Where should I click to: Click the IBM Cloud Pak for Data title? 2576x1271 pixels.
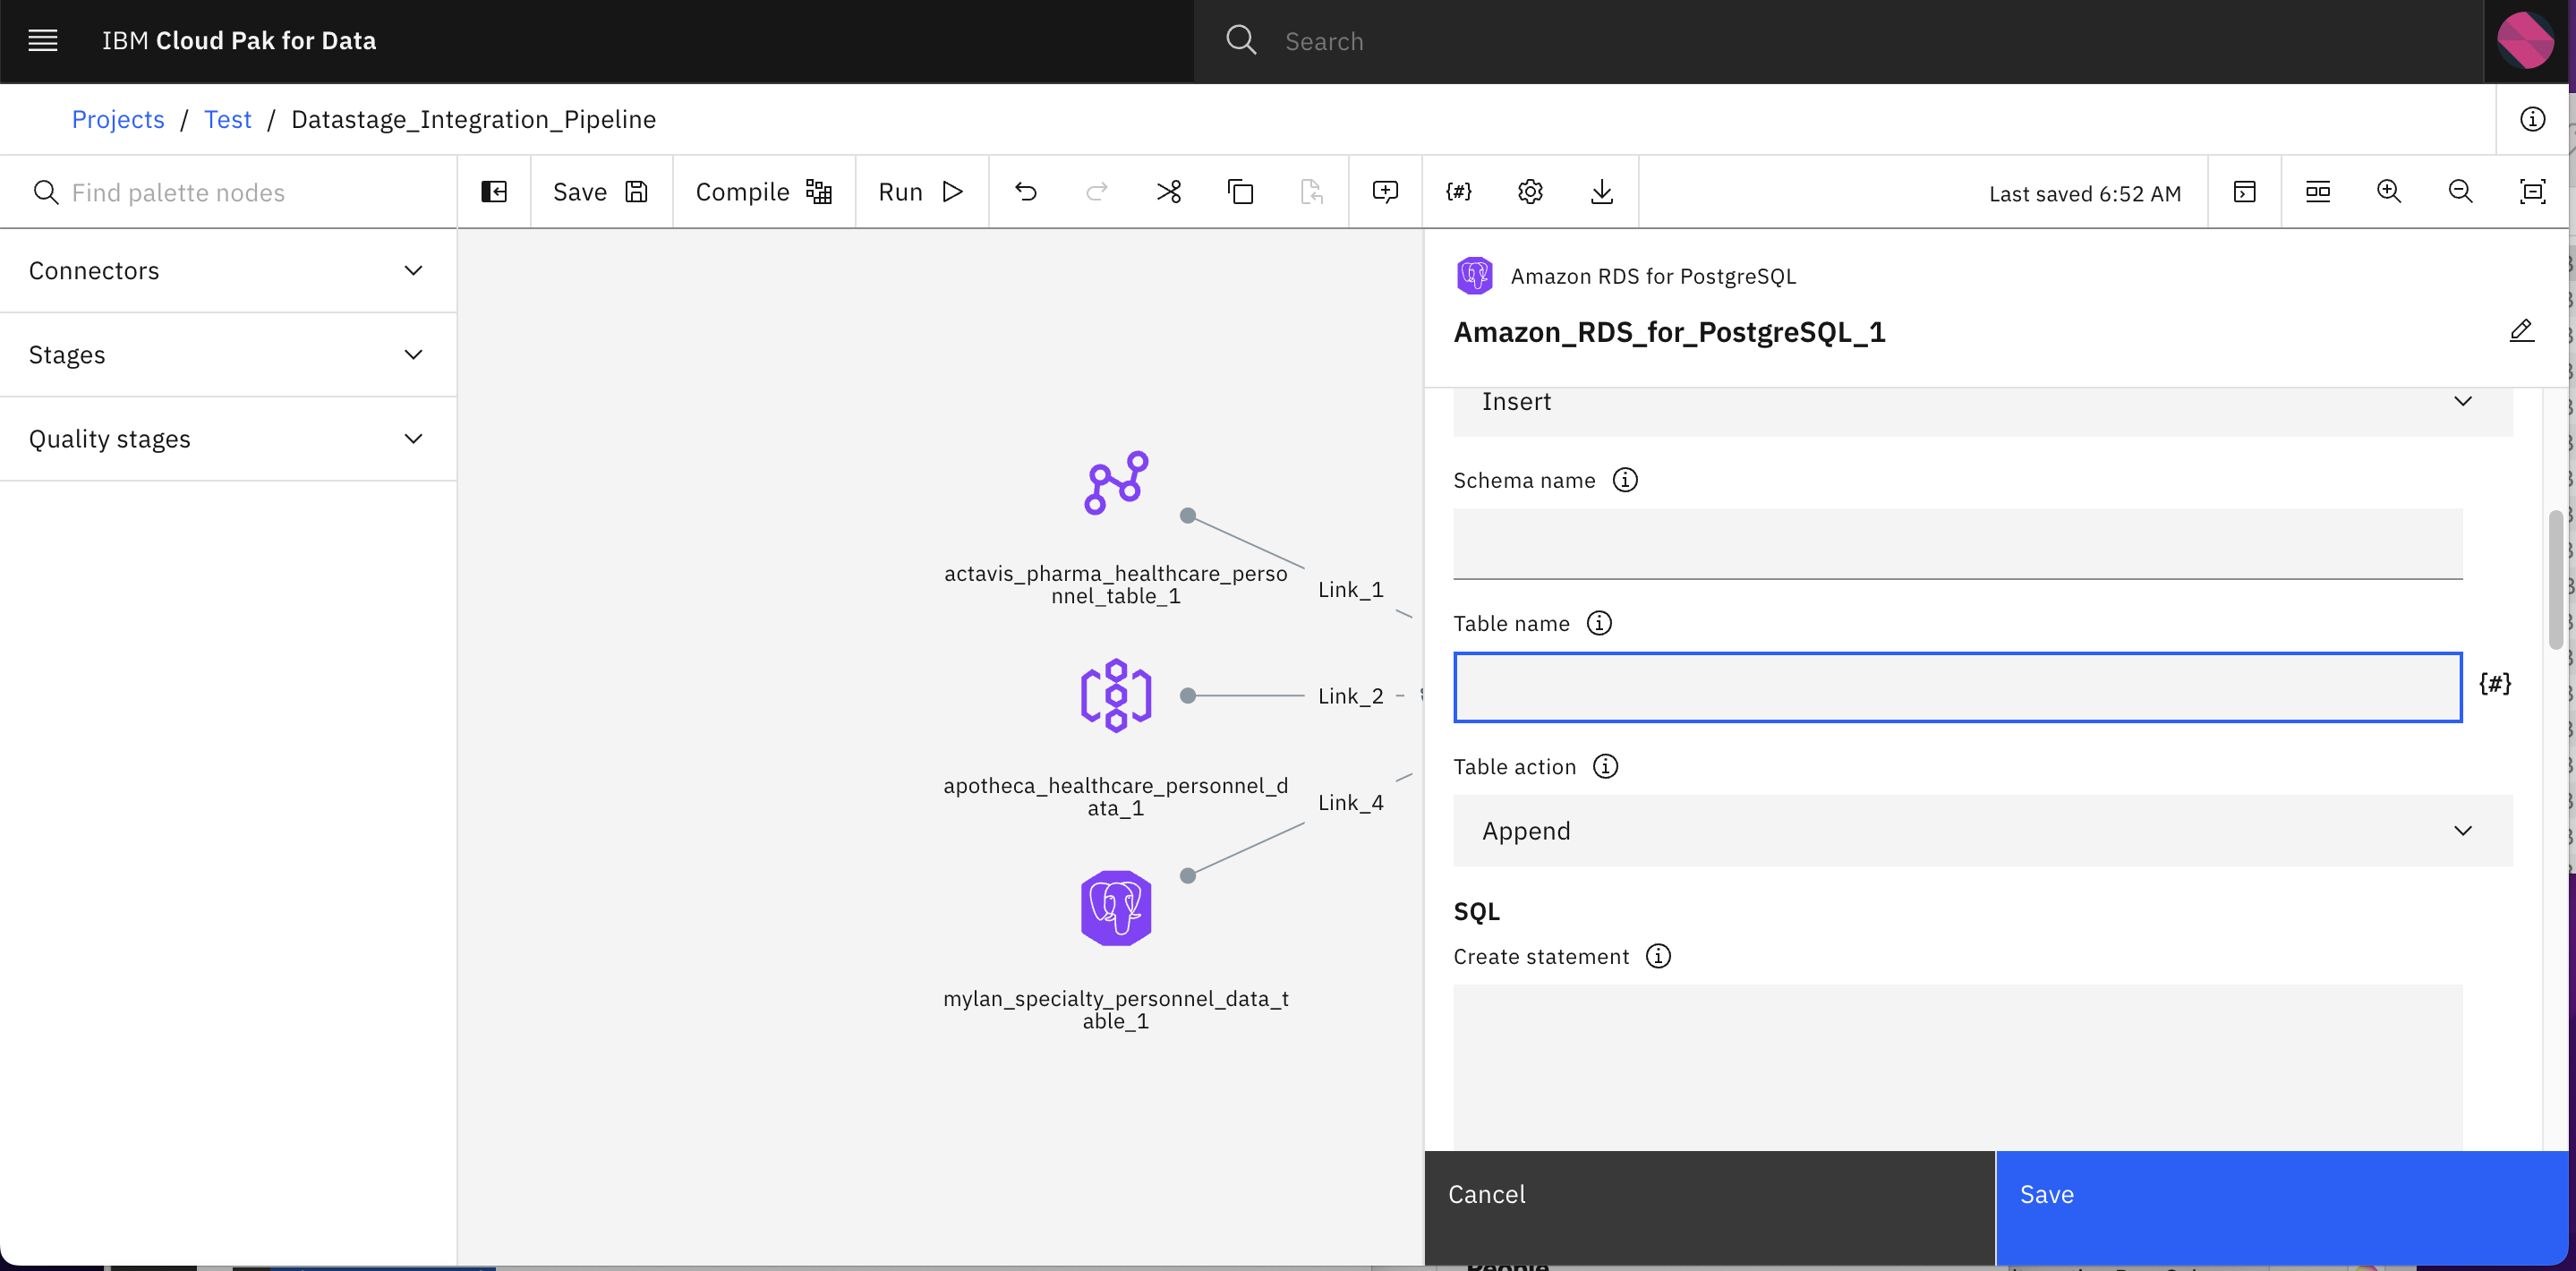(x=239, y=41)
